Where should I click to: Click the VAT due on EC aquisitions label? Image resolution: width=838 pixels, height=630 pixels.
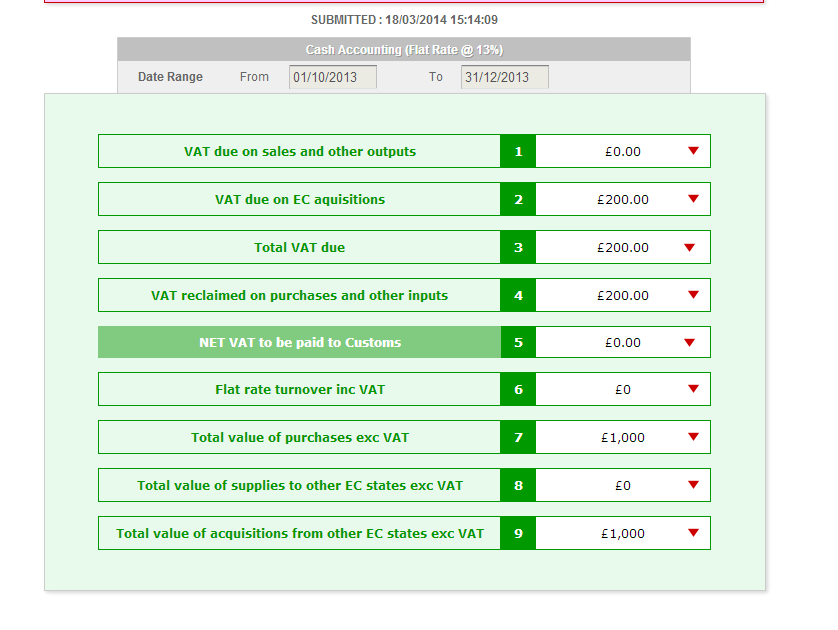(300, 199)
